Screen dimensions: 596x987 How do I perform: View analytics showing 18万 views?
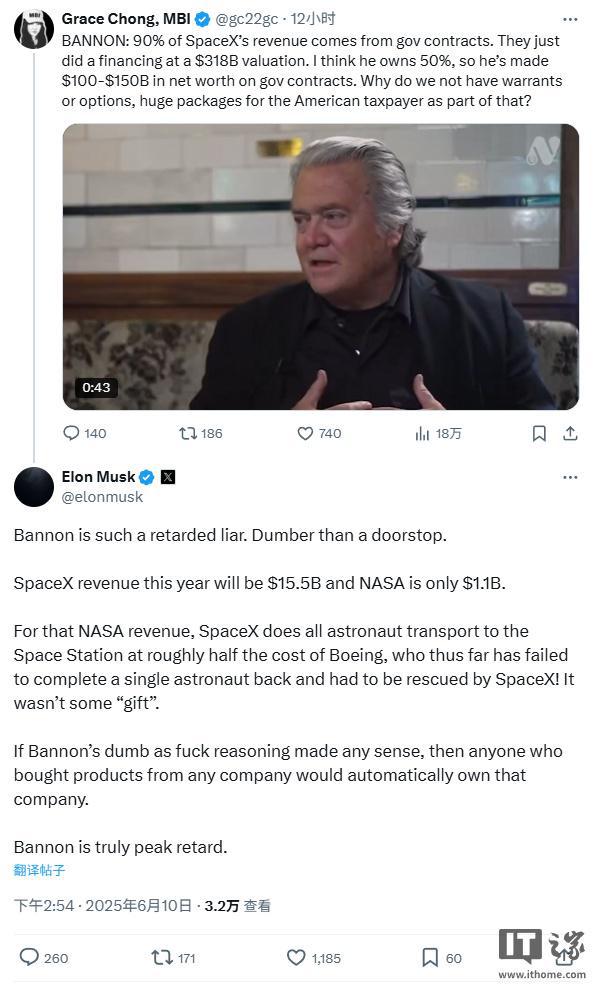click(438, 433)
